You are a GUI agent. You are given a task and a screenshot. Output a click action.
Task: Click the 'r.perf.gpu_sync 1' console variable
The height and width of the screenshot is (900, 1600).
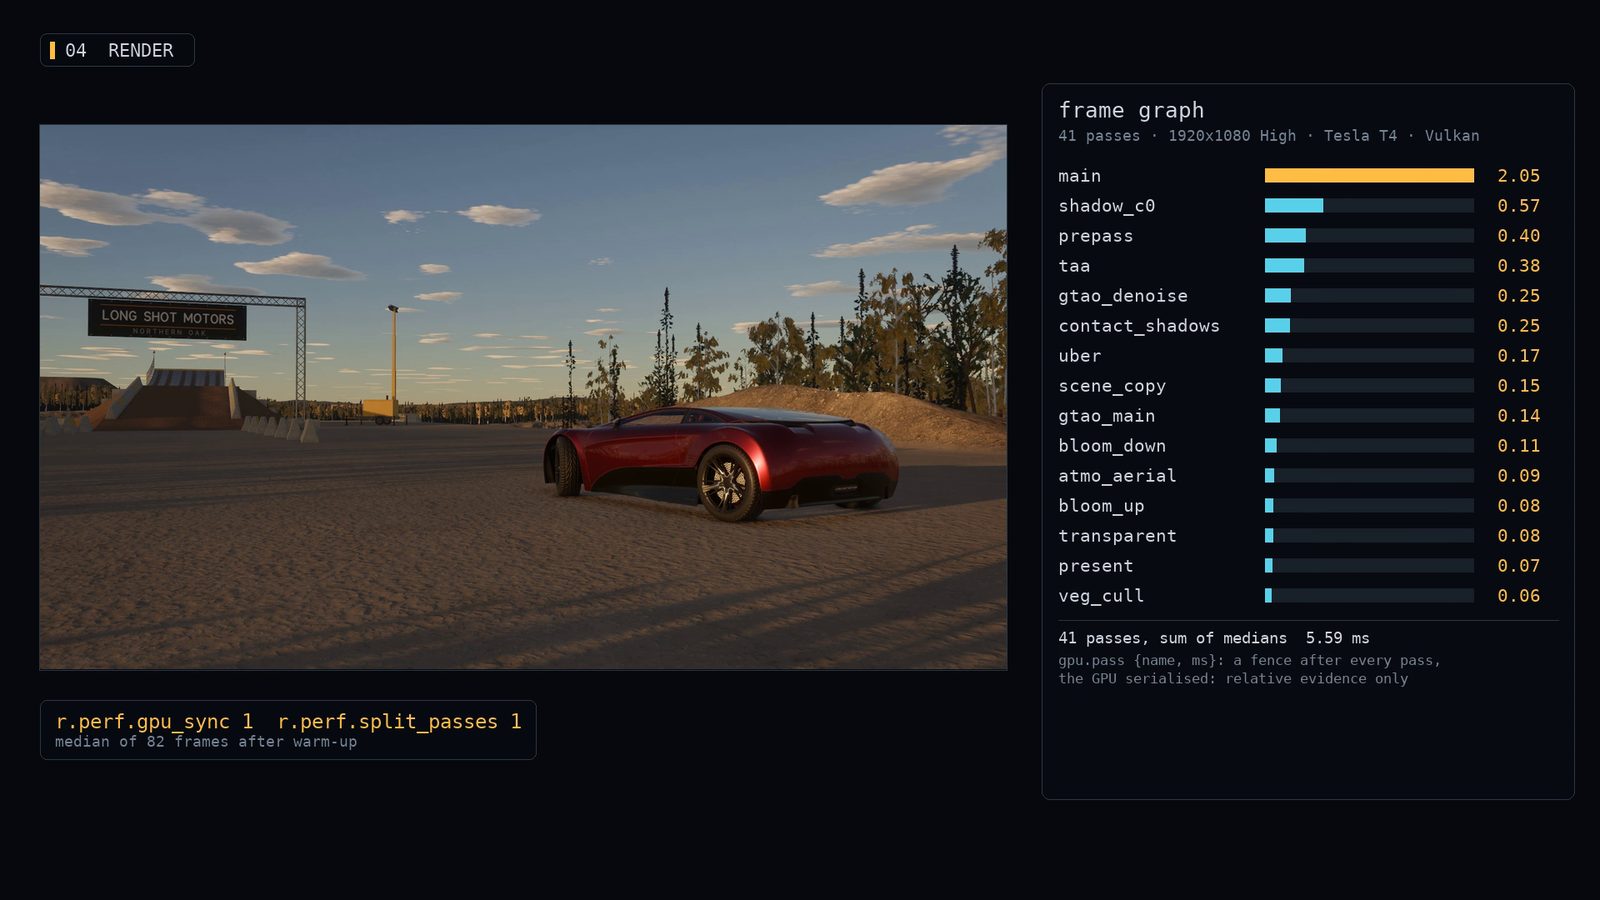[x=154, y=721]
